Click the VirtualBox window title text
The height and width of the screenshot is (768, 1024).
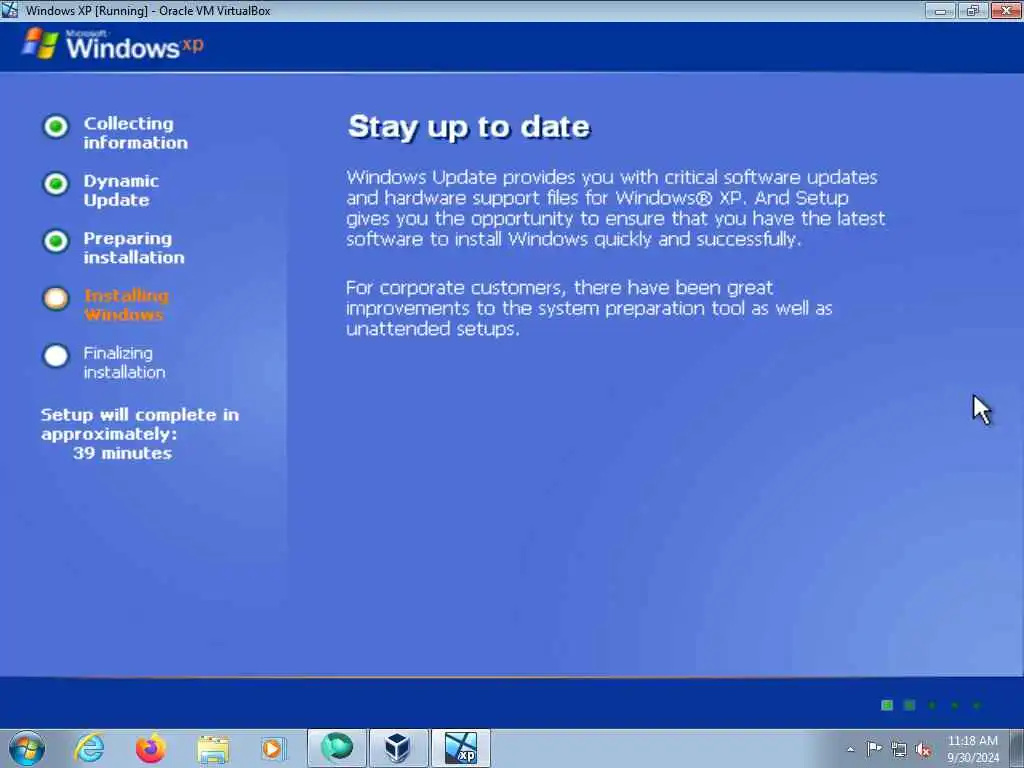coord(148,10)
